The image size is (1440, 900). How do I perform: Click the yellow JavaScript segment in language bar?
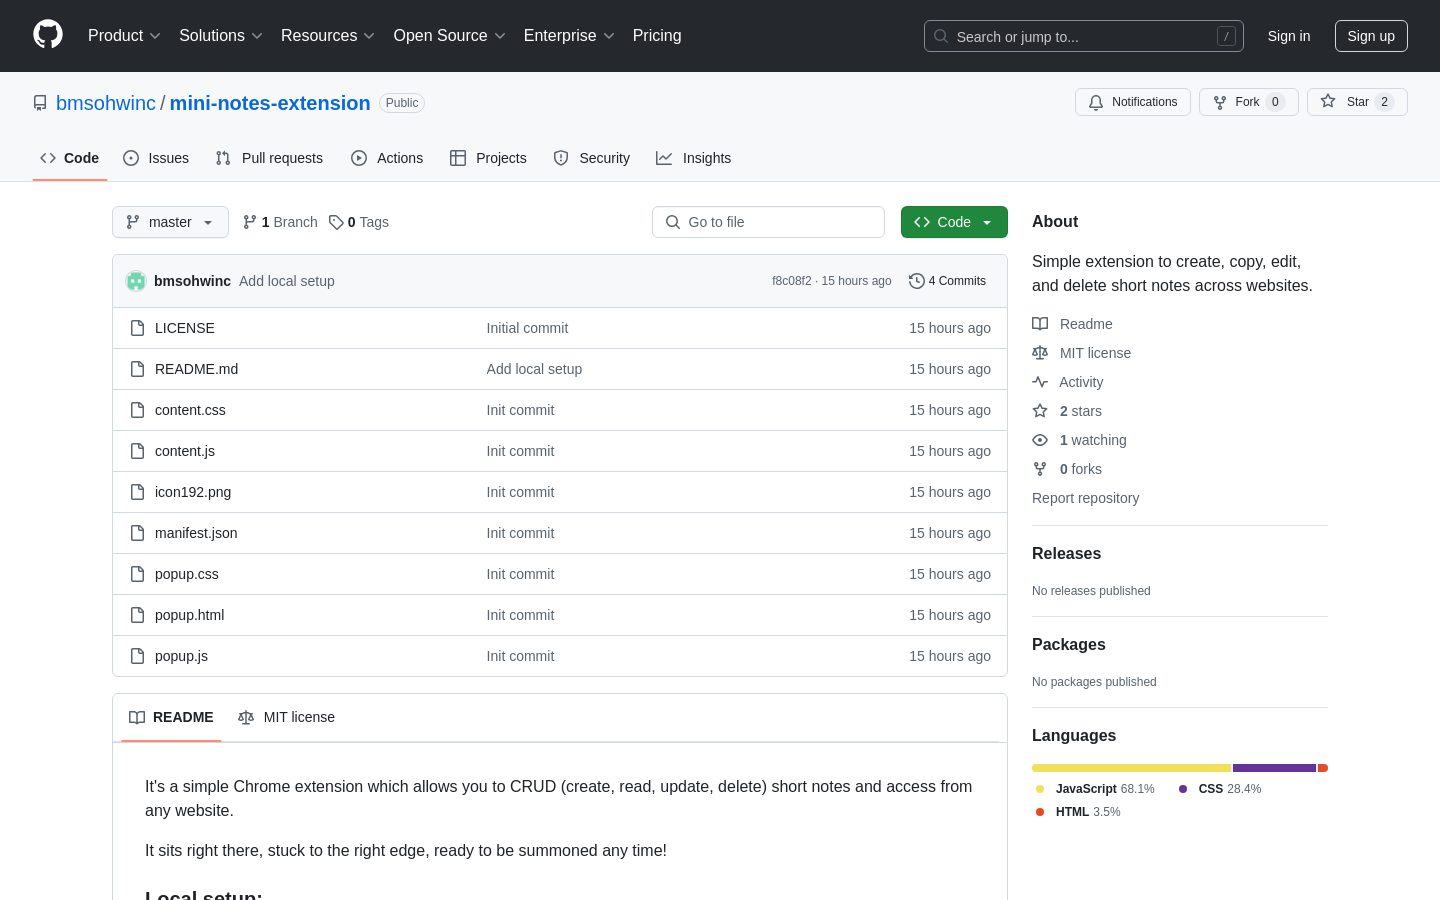(x=1131, y=768)
